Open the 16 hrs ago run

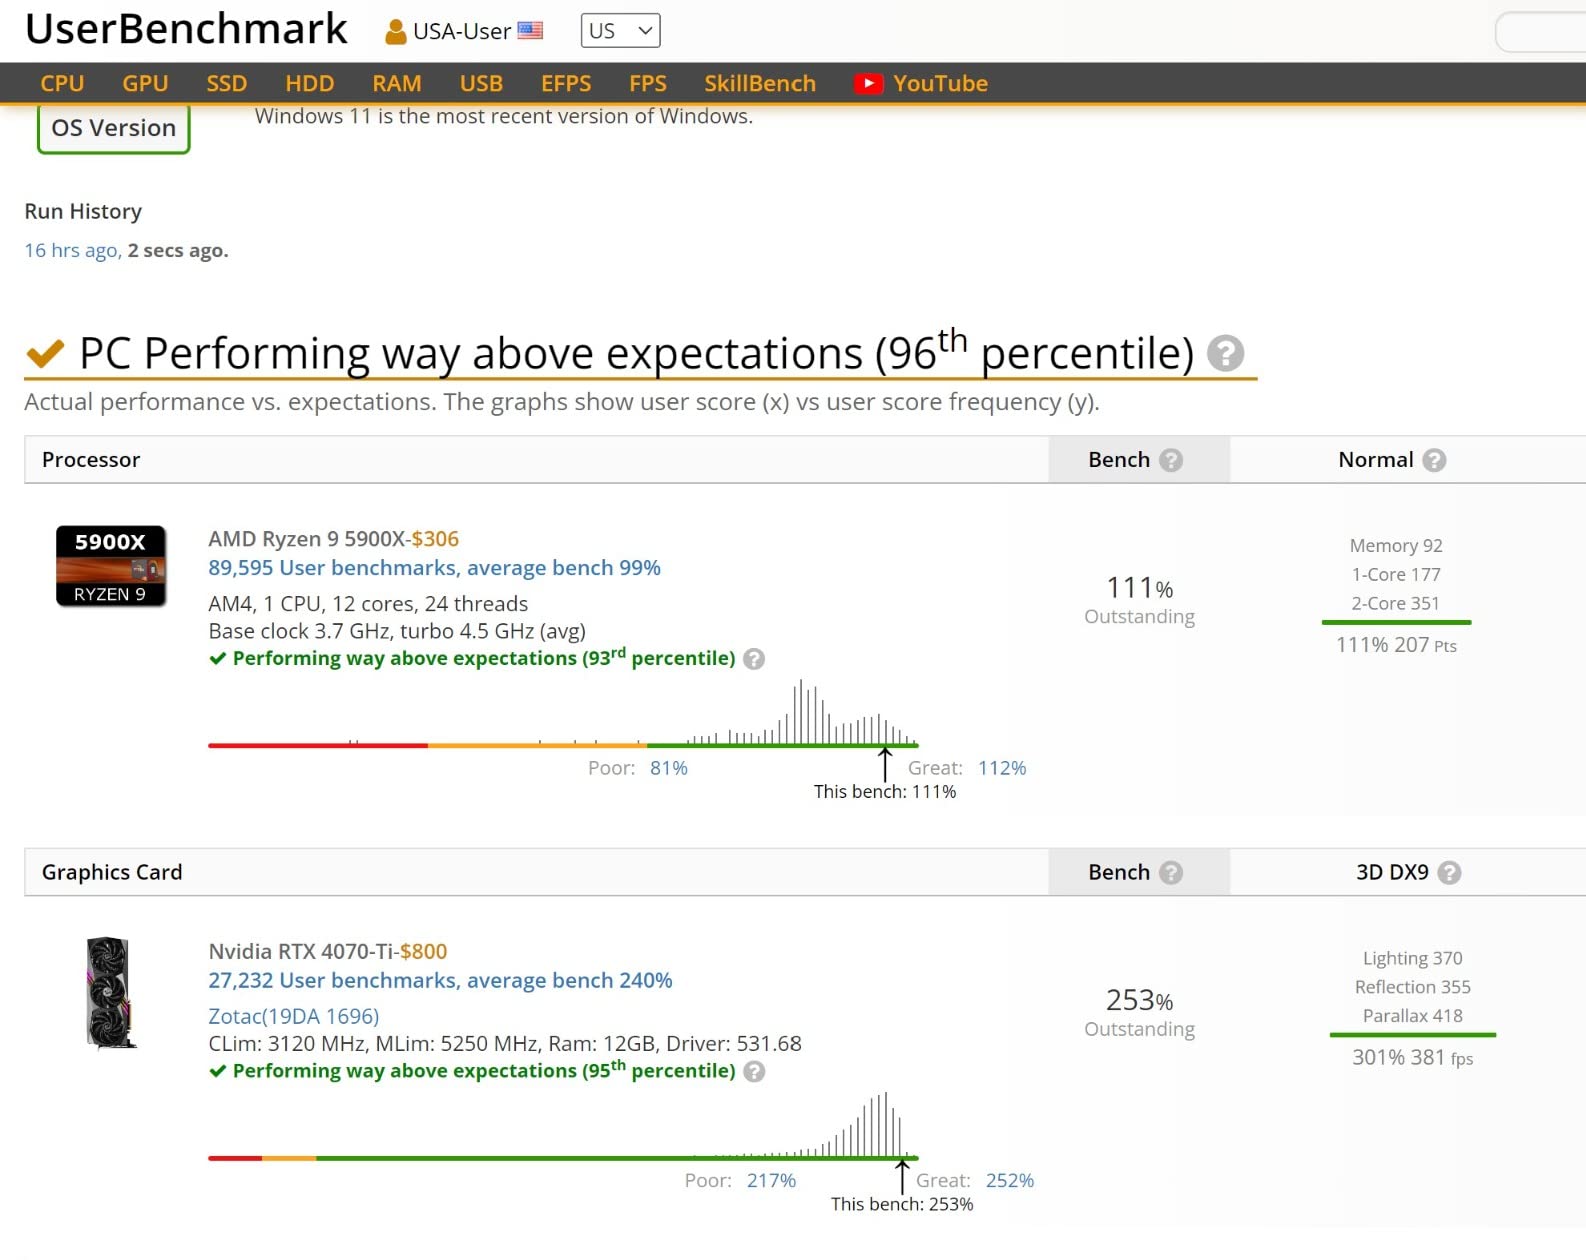tap(72, 250)
